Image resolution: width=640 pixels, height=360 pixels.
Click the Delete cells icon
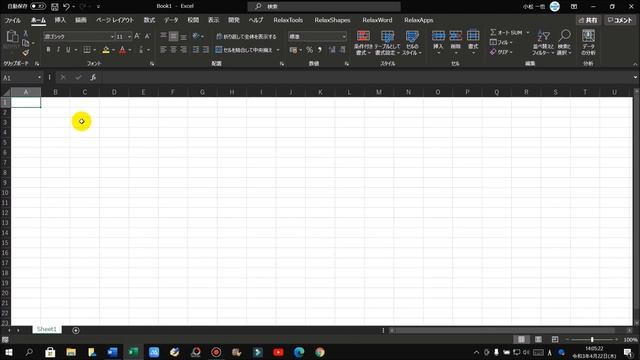click(456, 36)
